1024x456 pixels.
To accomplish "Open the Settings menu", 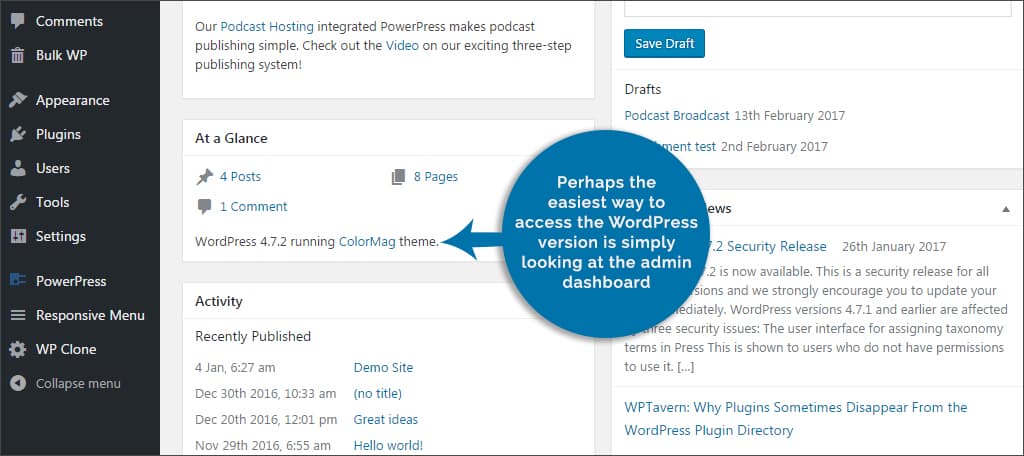I will tap(61, 236).
